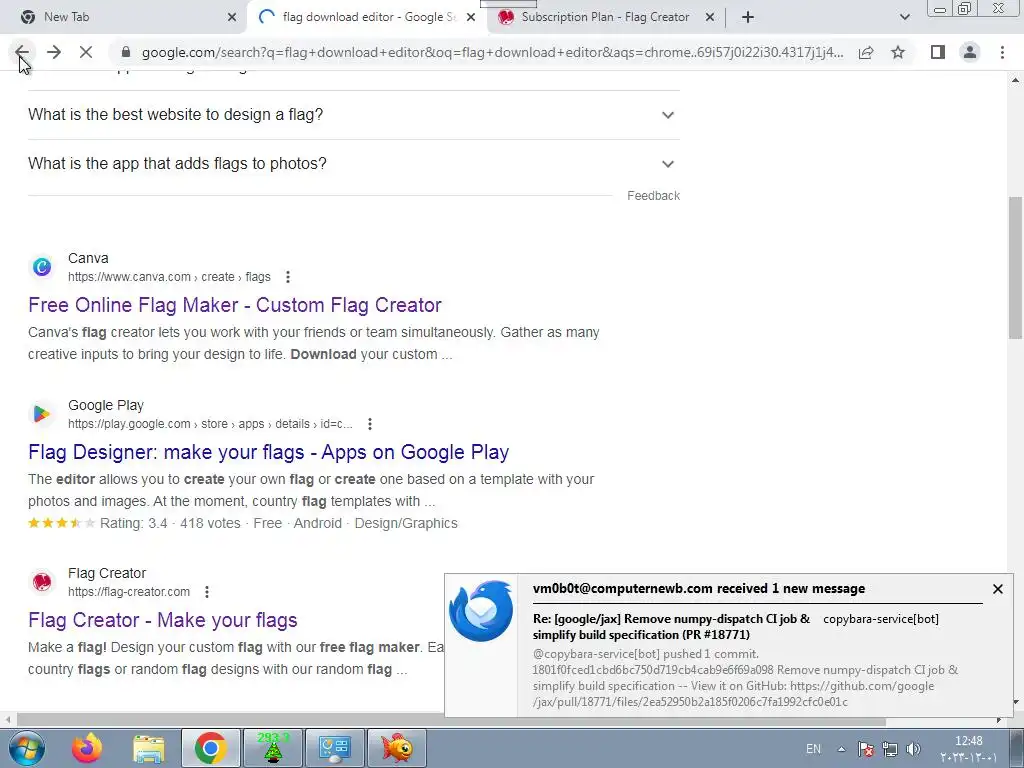Switch to Subscription Plan Flag Creator tab

tap(604, 17)
